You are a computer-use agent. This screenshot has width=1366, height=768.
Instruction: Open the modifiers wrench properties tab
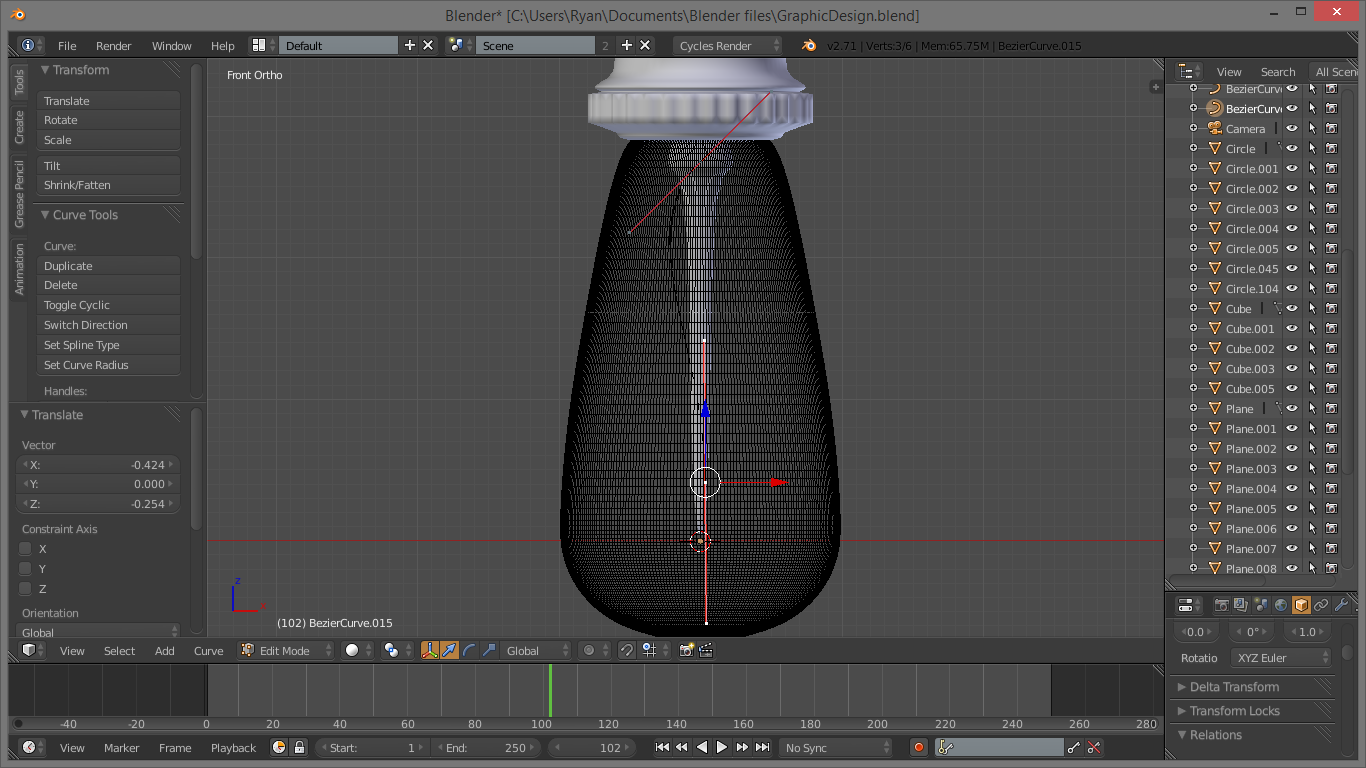1341,605
